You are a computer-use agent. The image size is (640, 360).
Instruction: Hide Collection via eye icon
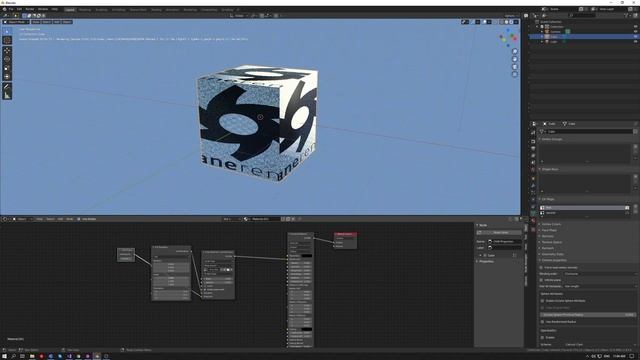(636, 27)
